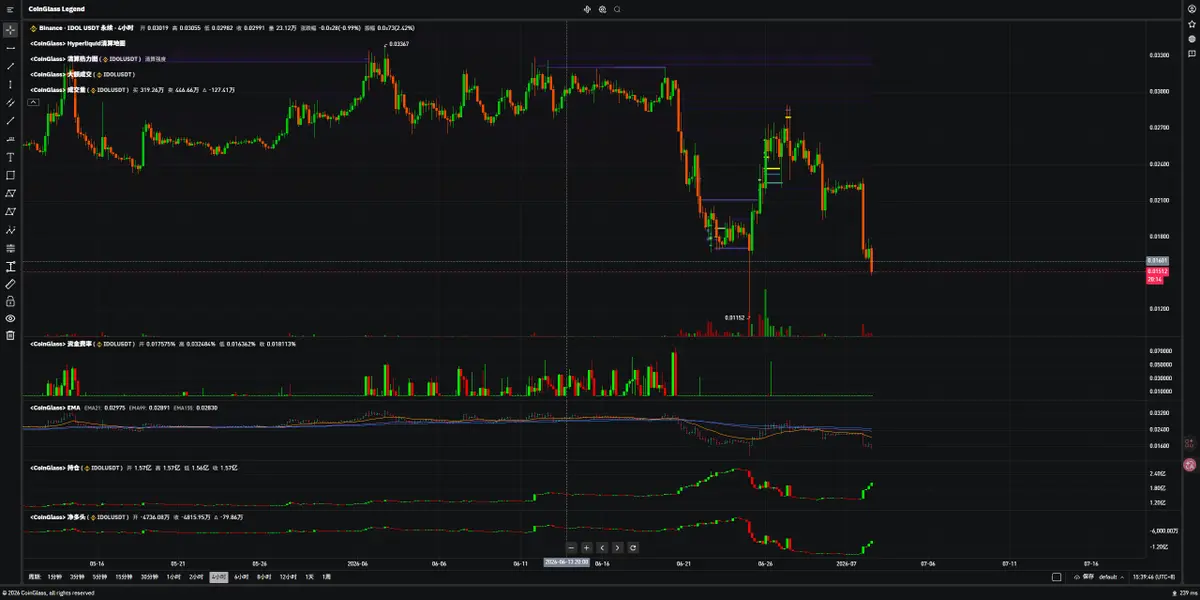Viewport: 1200px width, 600px height.
Task: Switch to the 2小时 timeframe
Action: 195,577
